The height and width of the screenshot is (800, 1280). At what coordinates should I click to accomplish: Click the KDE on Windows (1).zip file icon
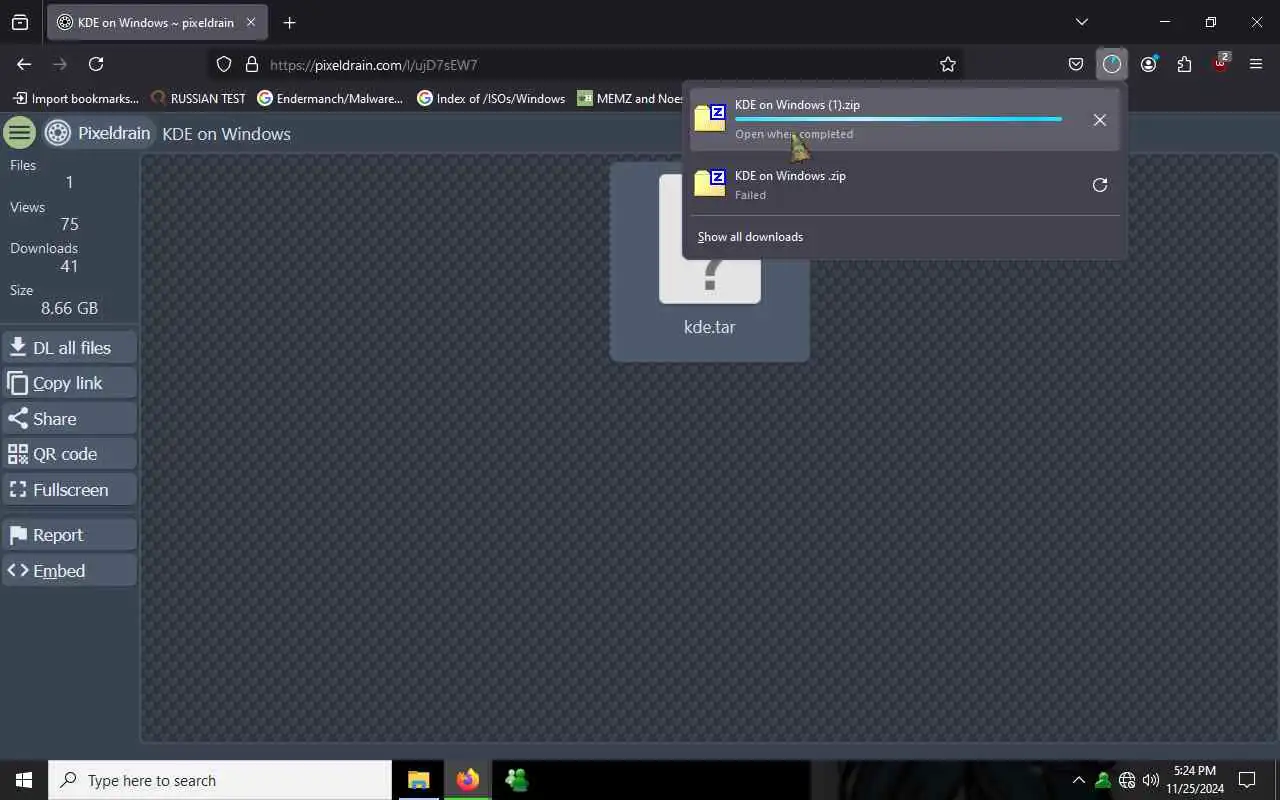(710, 118)
